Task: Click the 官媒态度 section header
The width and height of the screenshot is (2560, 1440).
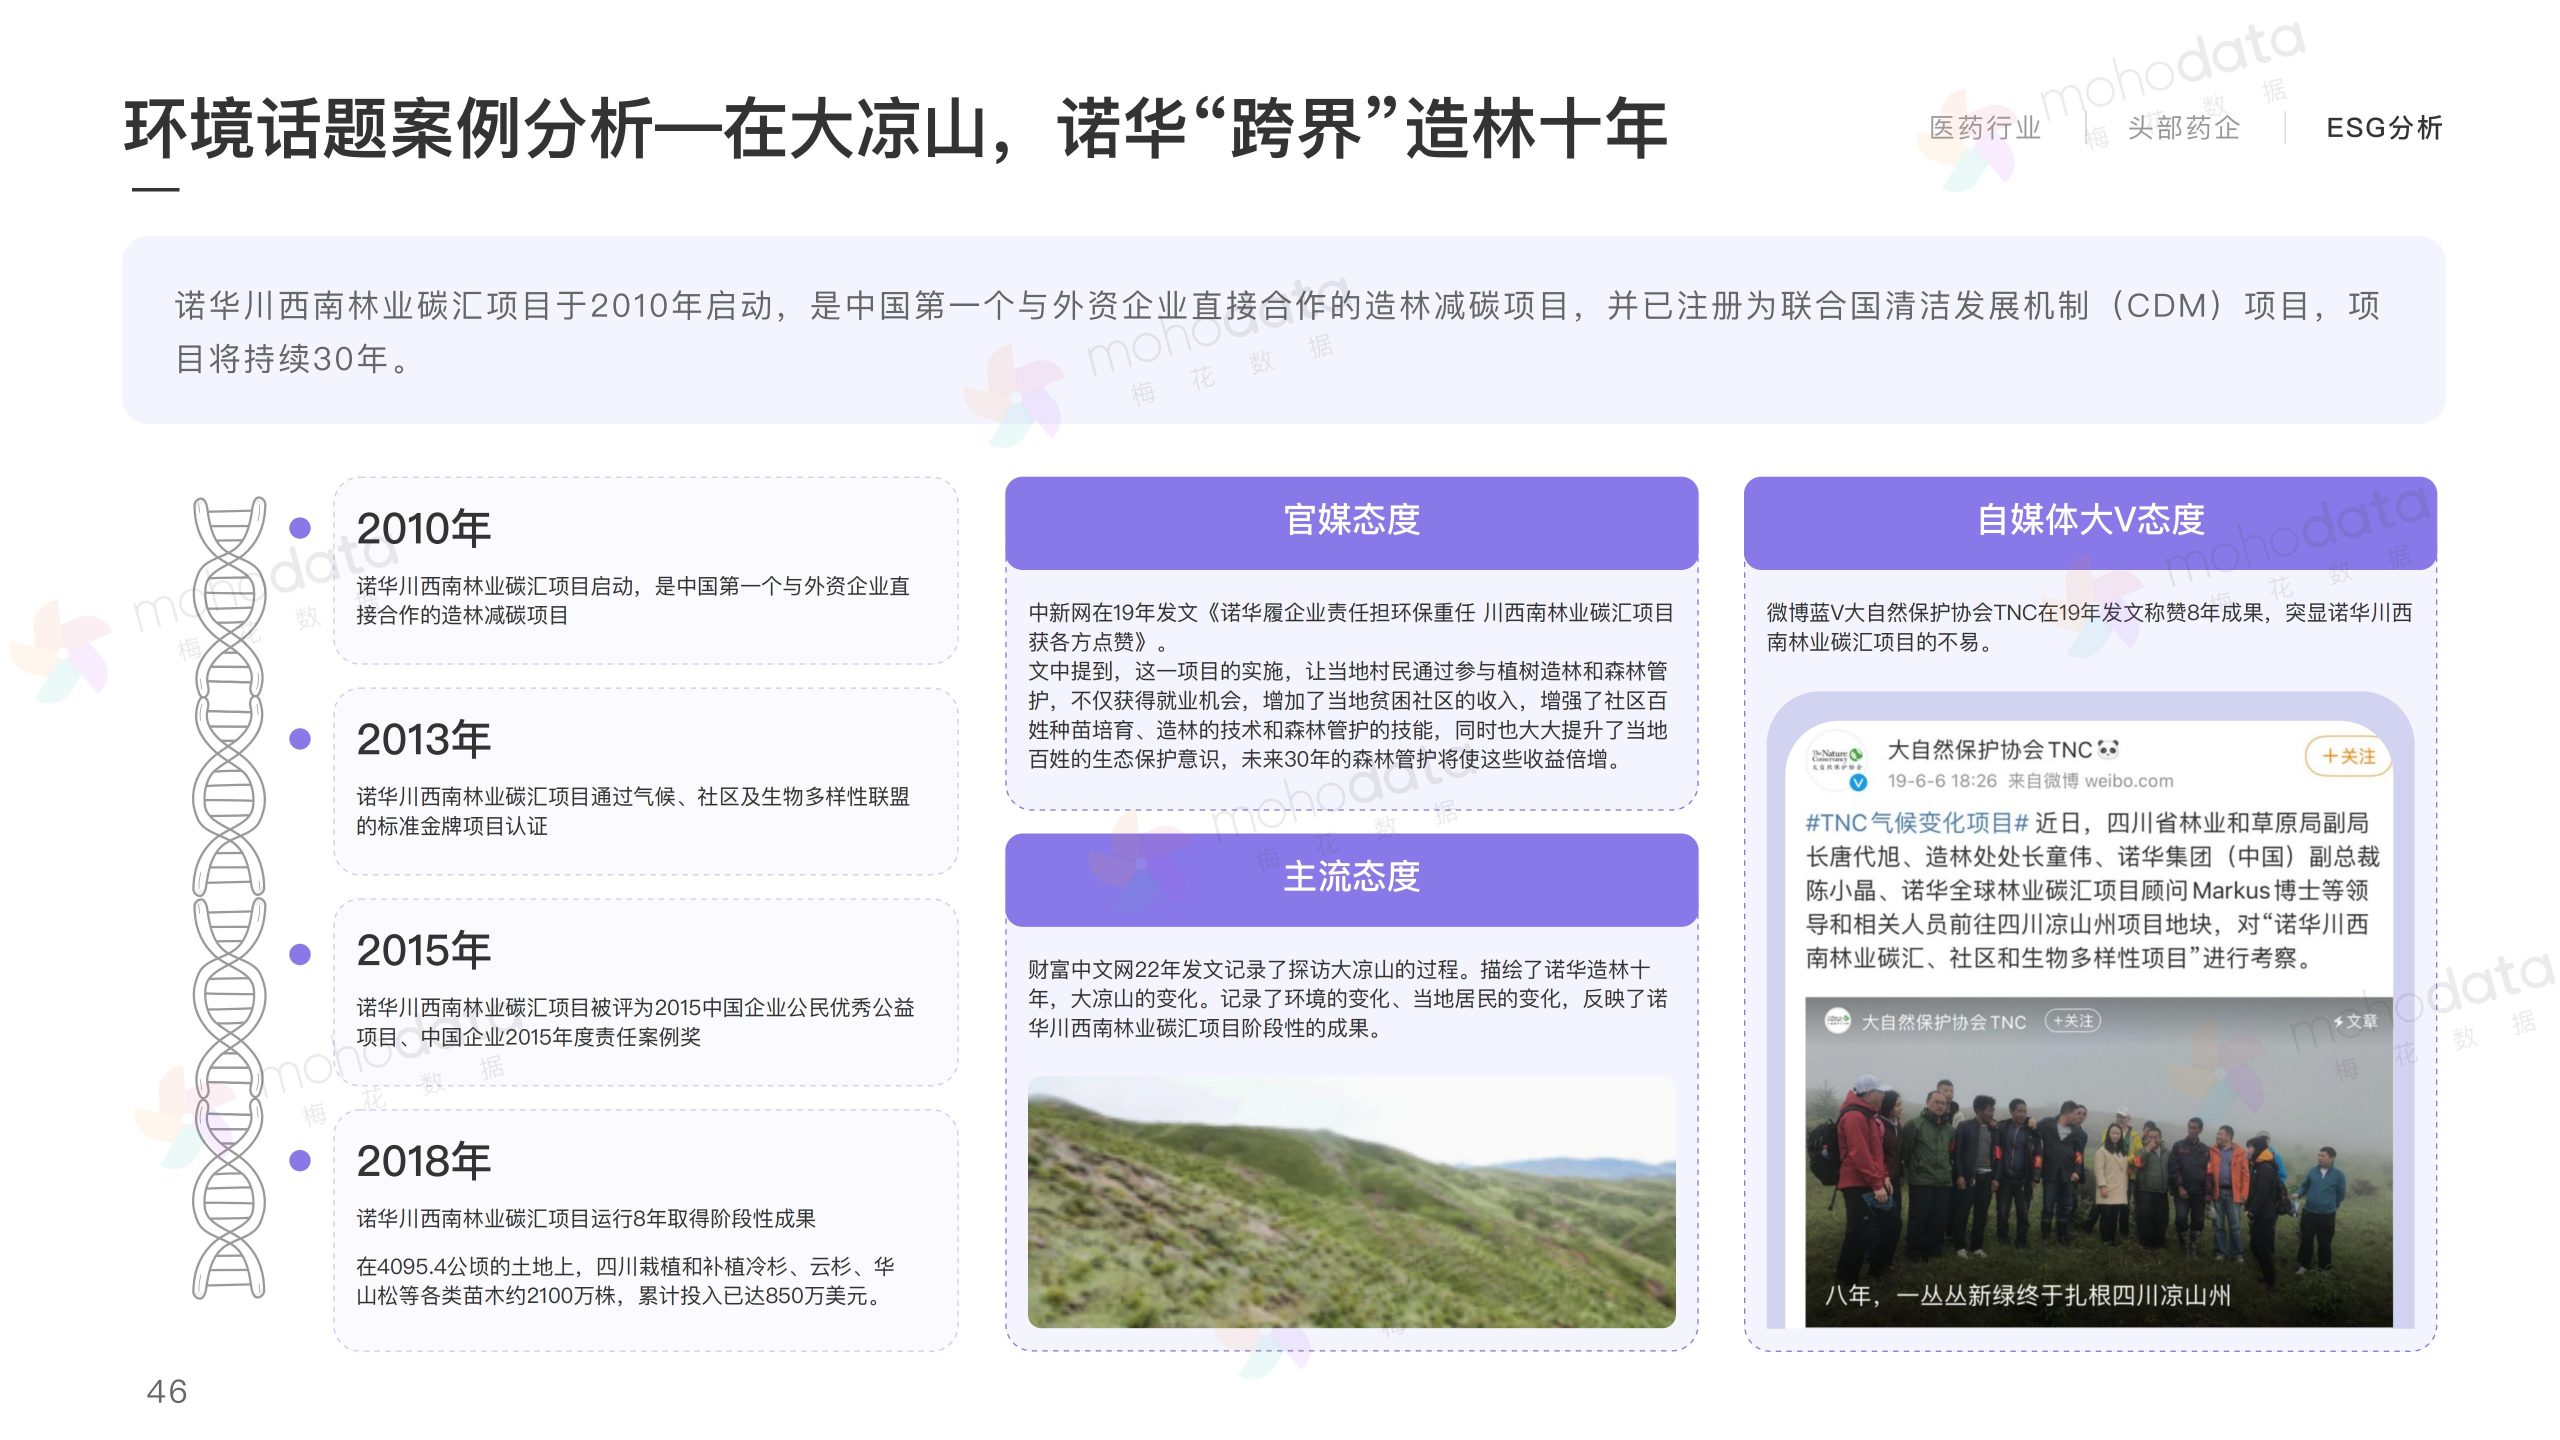Action: click(x=1351, y=521)
